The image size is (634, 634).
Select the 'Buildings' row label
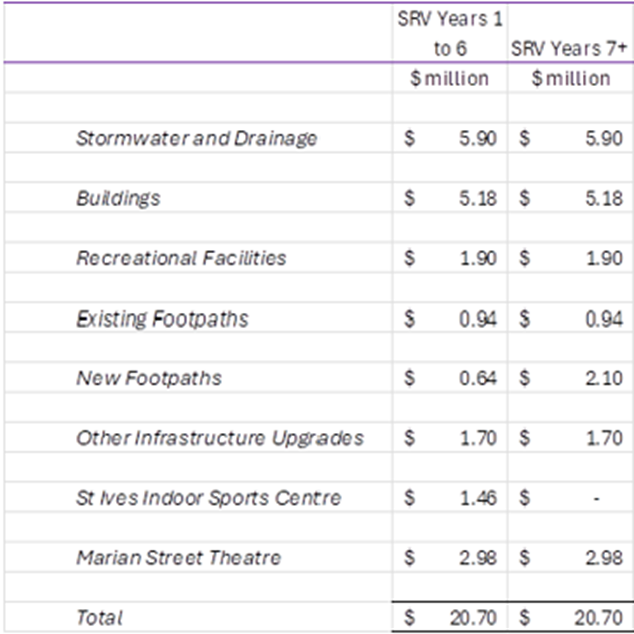pos(118,198)
